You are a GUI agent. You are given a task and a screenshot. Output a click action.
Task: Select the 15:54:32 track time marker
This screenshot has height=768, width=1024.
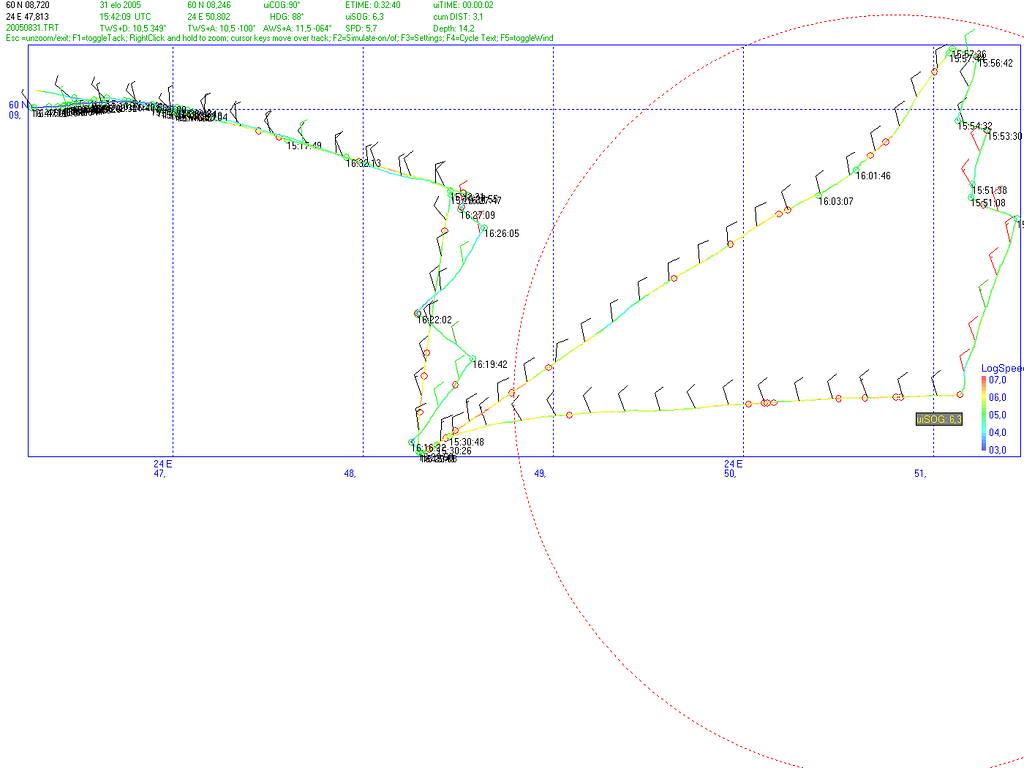(975, 126)
